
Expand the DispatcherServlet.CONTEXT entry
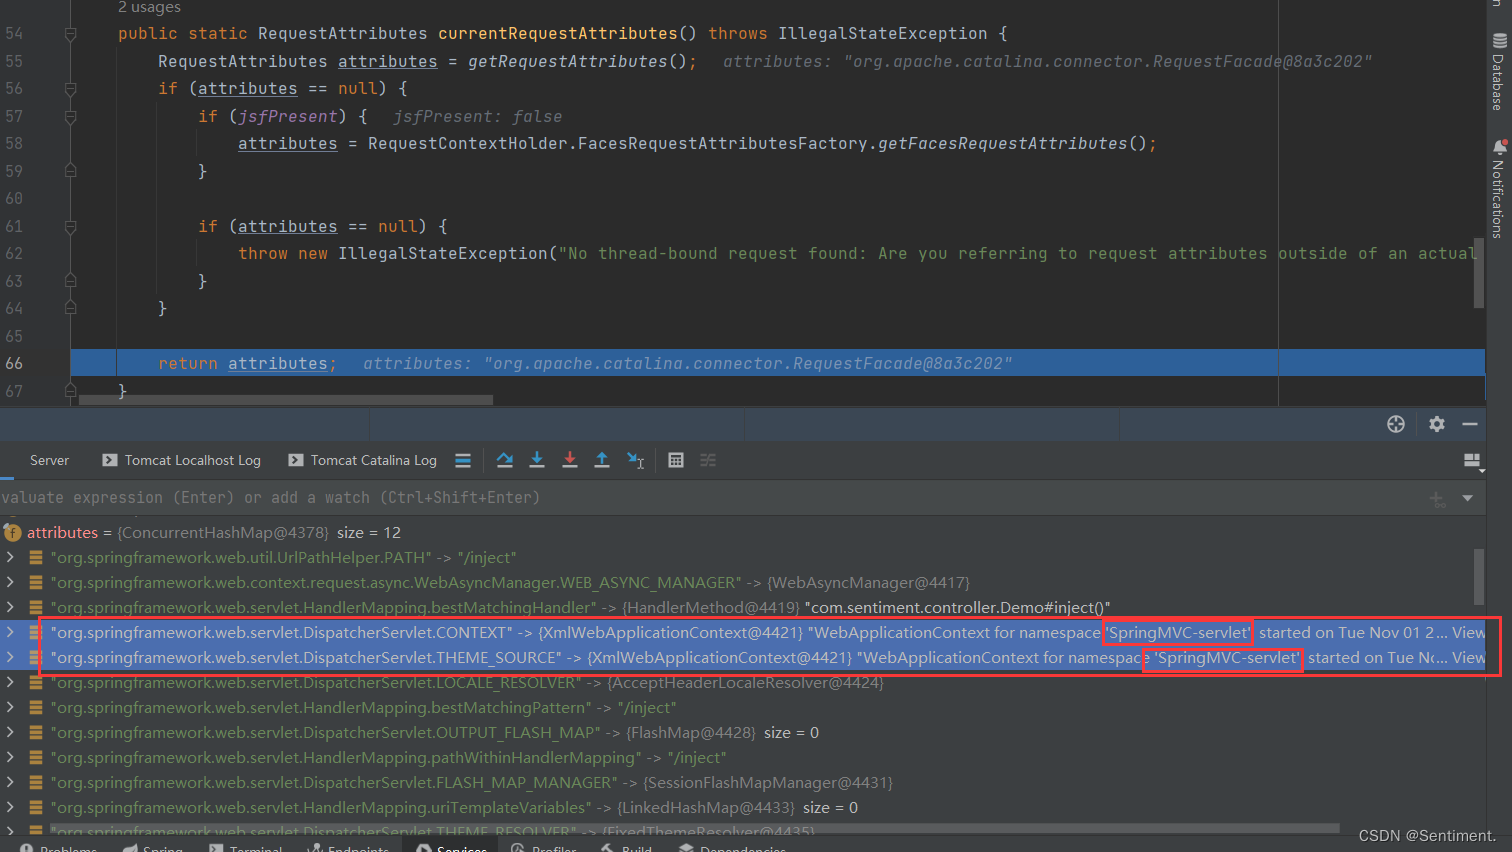tap(10, 633)
